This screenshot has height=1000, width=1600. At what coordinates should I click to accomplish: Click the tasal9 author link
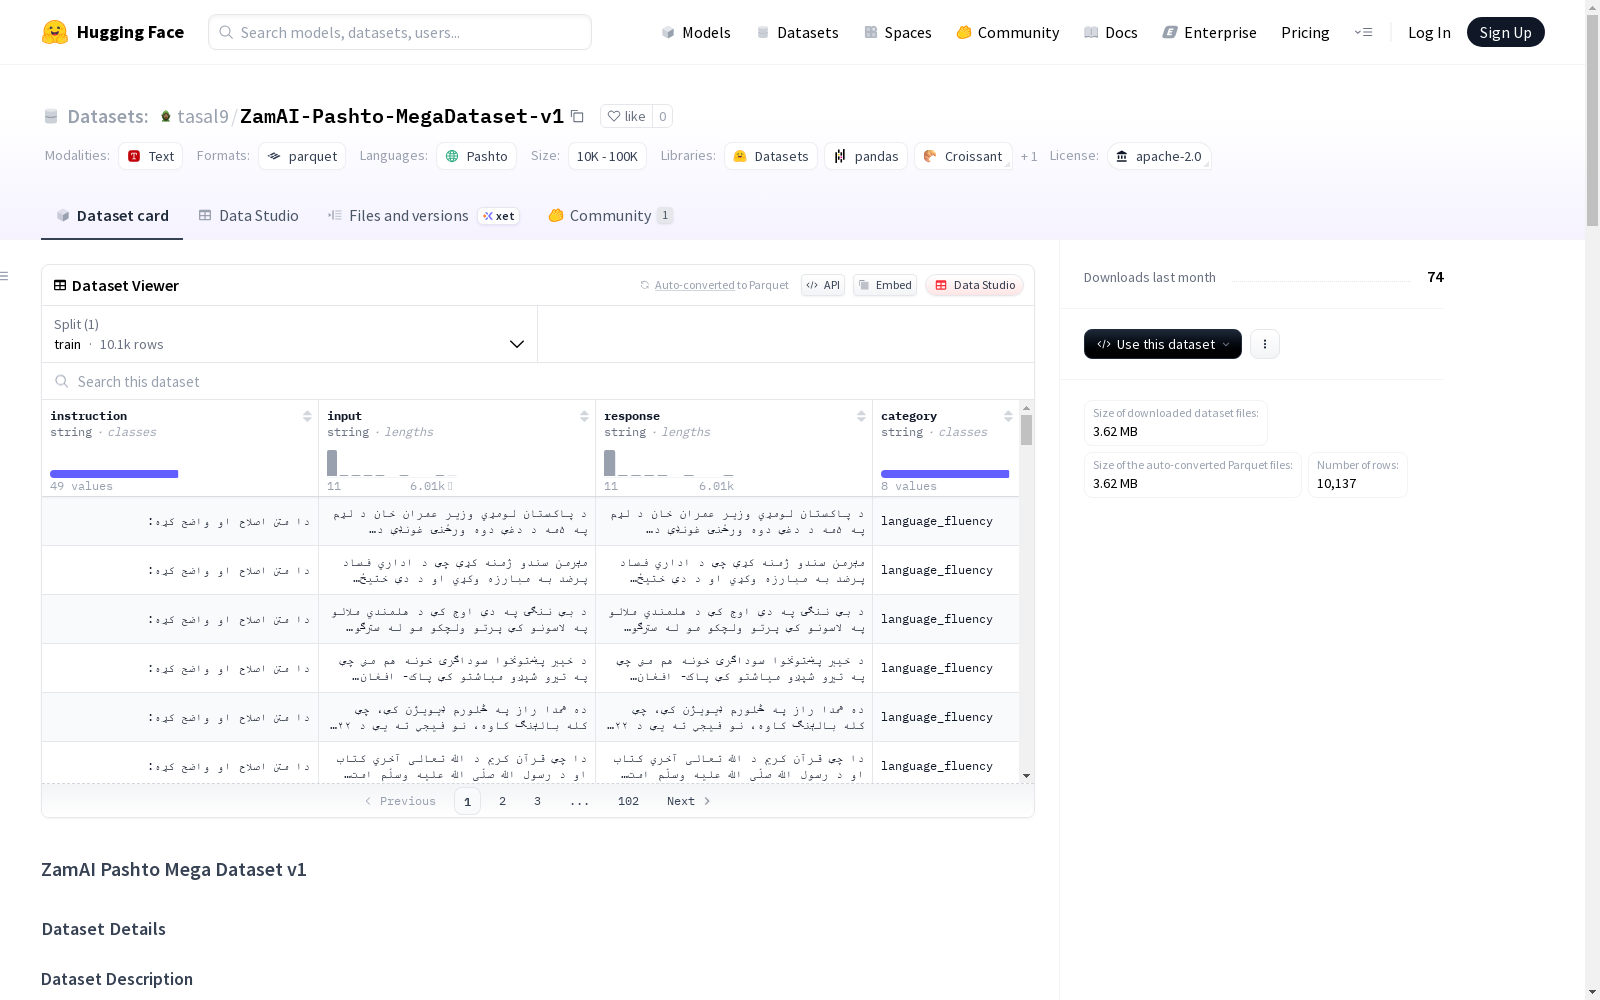[203, 116]
